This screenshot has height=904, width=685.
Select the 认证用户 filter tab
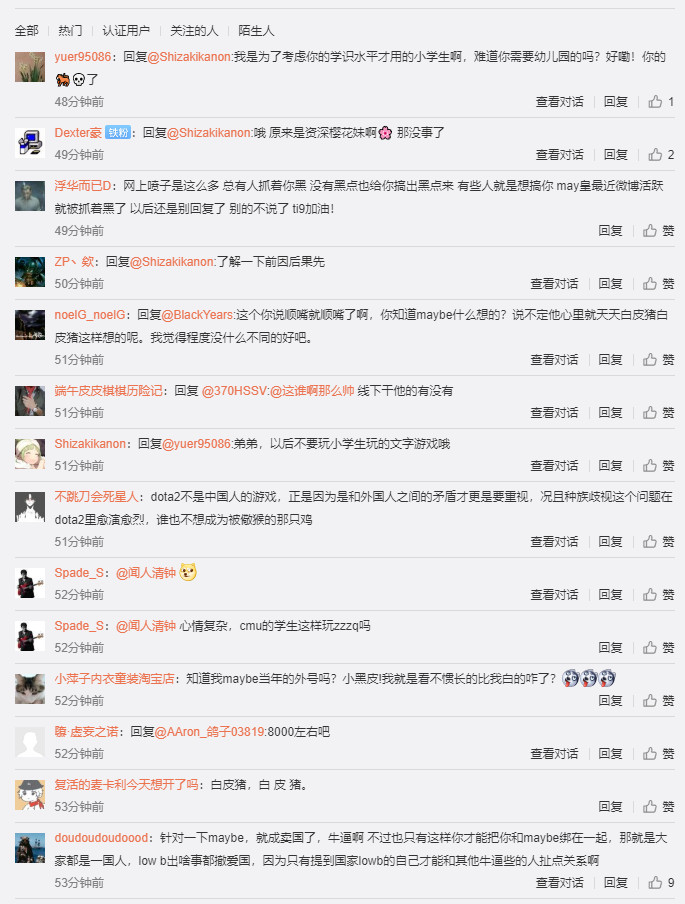[x=126, y=31]
